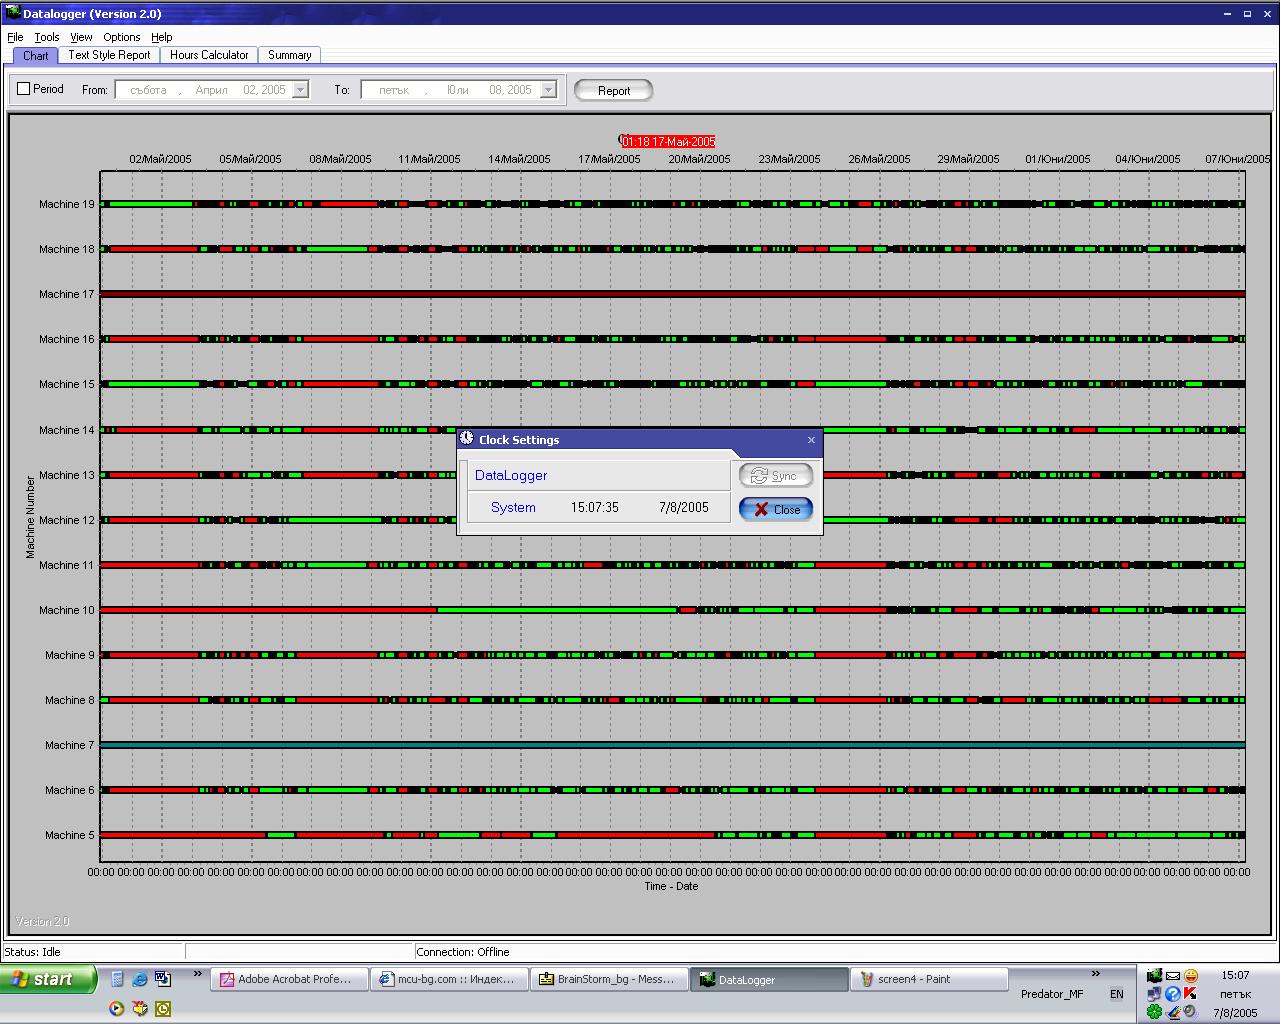Click the Sync button in Clock Settings
Screen dimensions: 1280x1024
pyautogui.click(x=776, y=476)
